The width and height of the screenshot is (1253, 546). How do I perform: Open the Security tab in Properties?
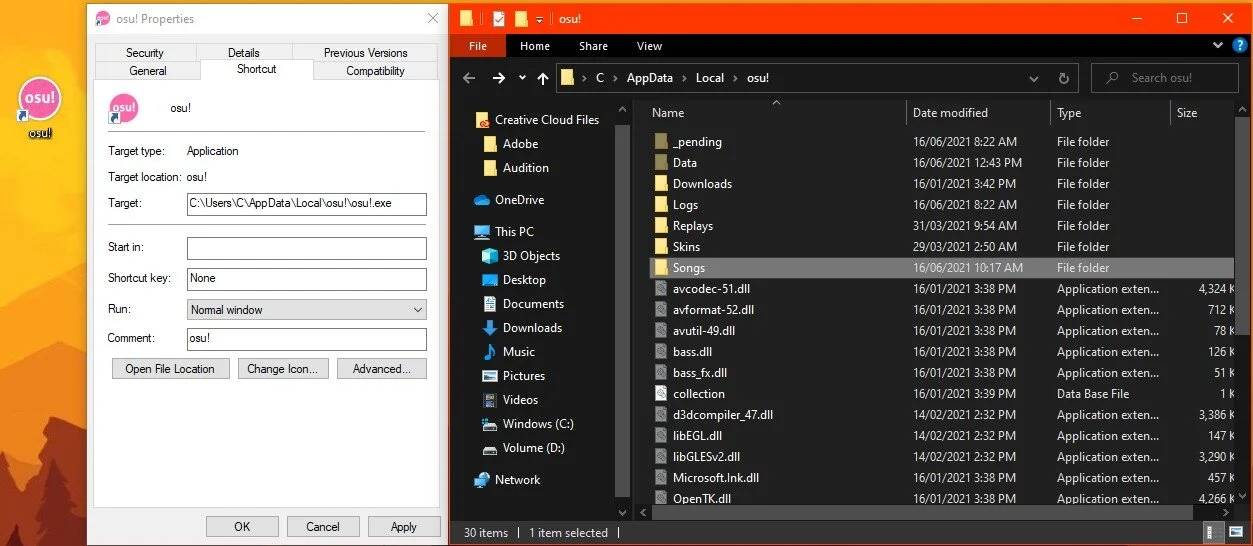point(145,52)
